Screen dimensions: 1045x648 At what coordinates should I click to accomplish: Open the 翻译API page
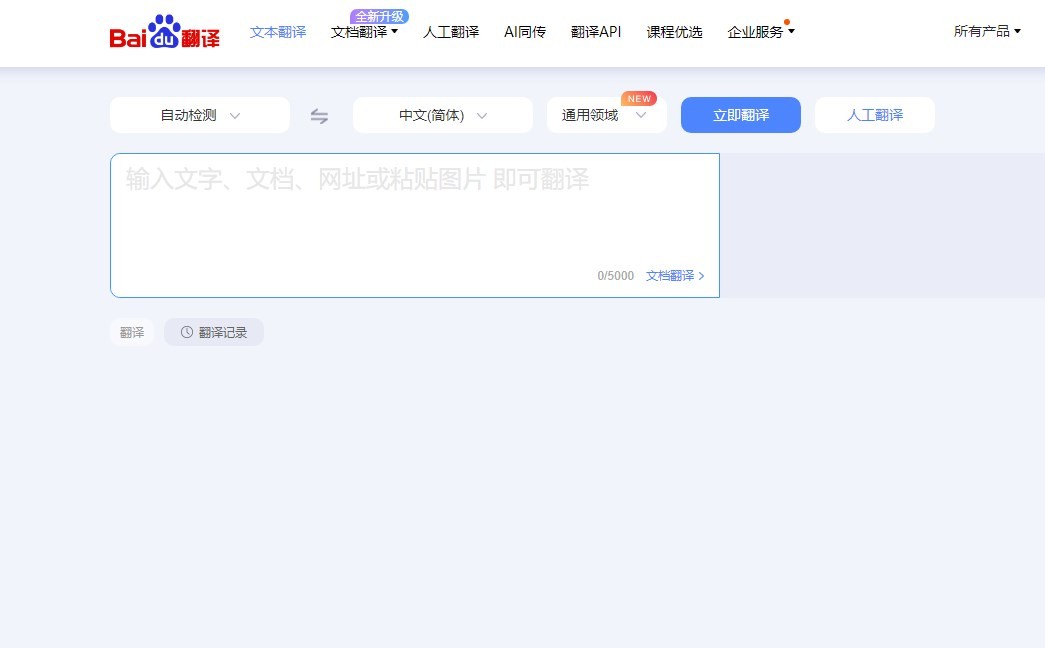click(596, 31)
